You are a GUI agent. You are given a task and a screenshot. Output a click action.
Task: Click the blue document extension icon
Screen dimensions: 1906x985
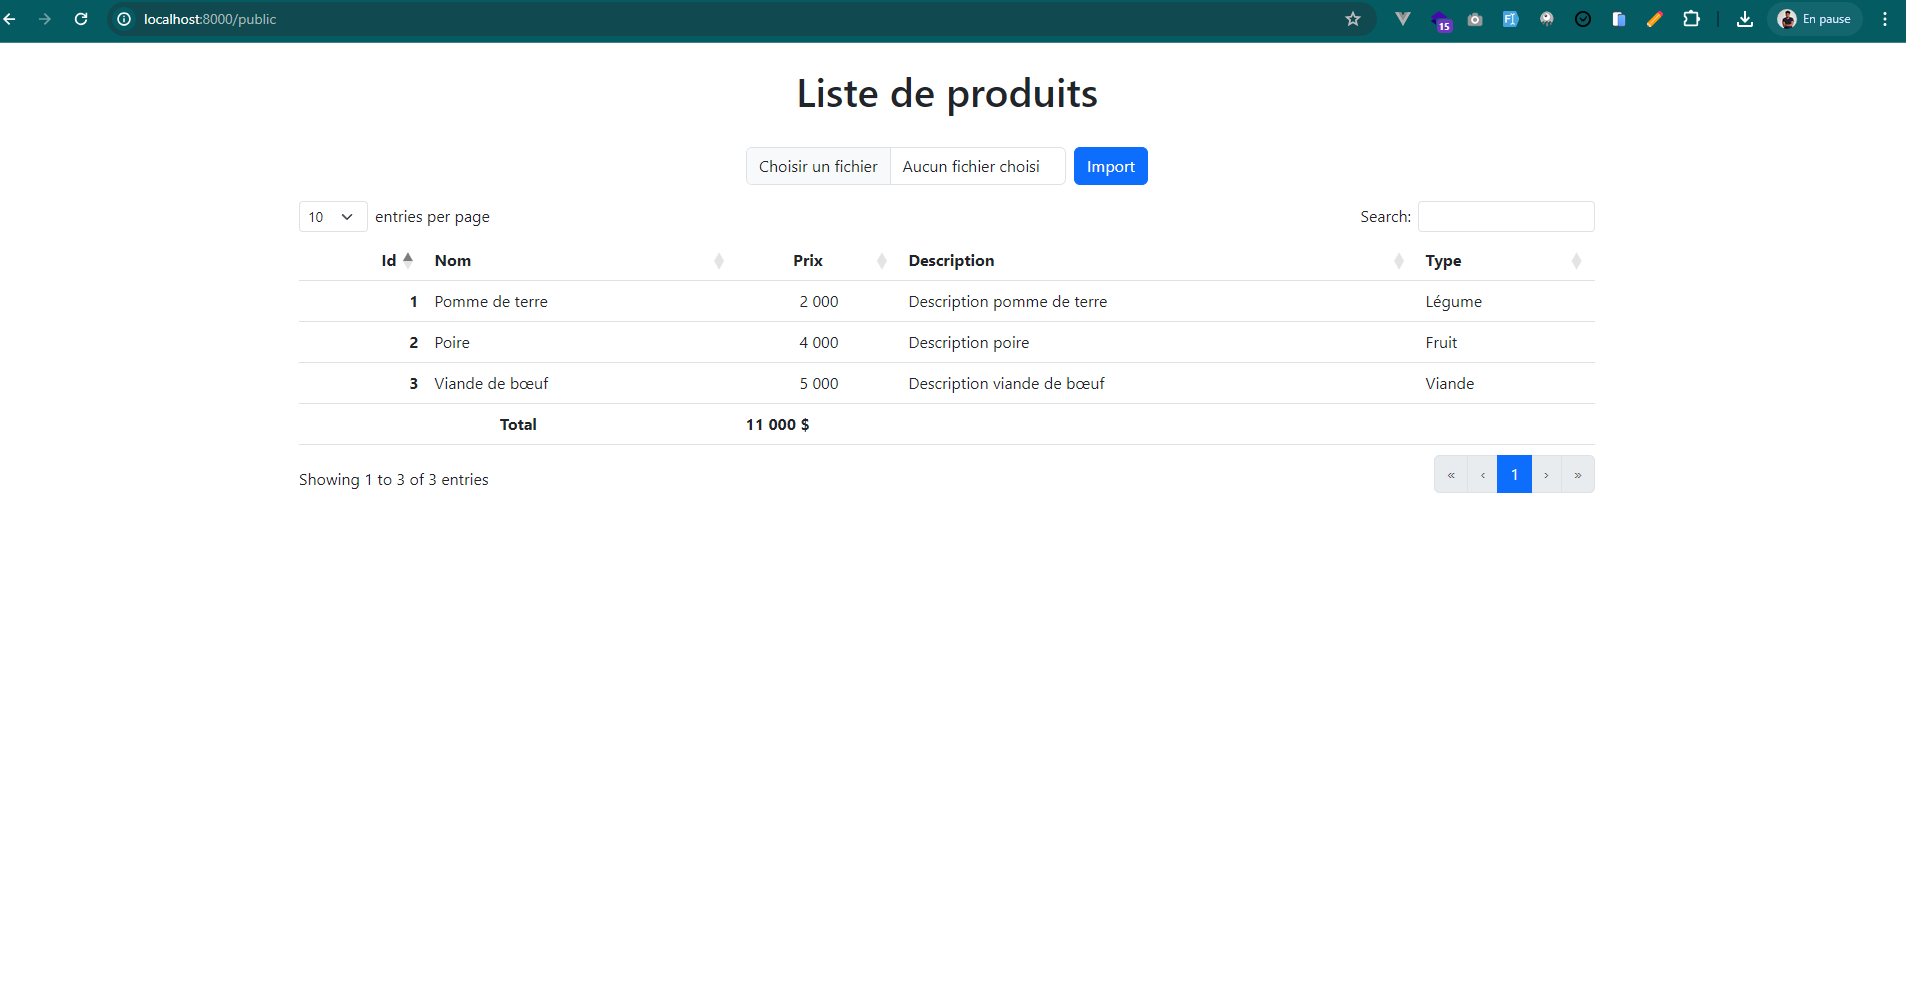pyautogui.click(x=1619, y=19)
